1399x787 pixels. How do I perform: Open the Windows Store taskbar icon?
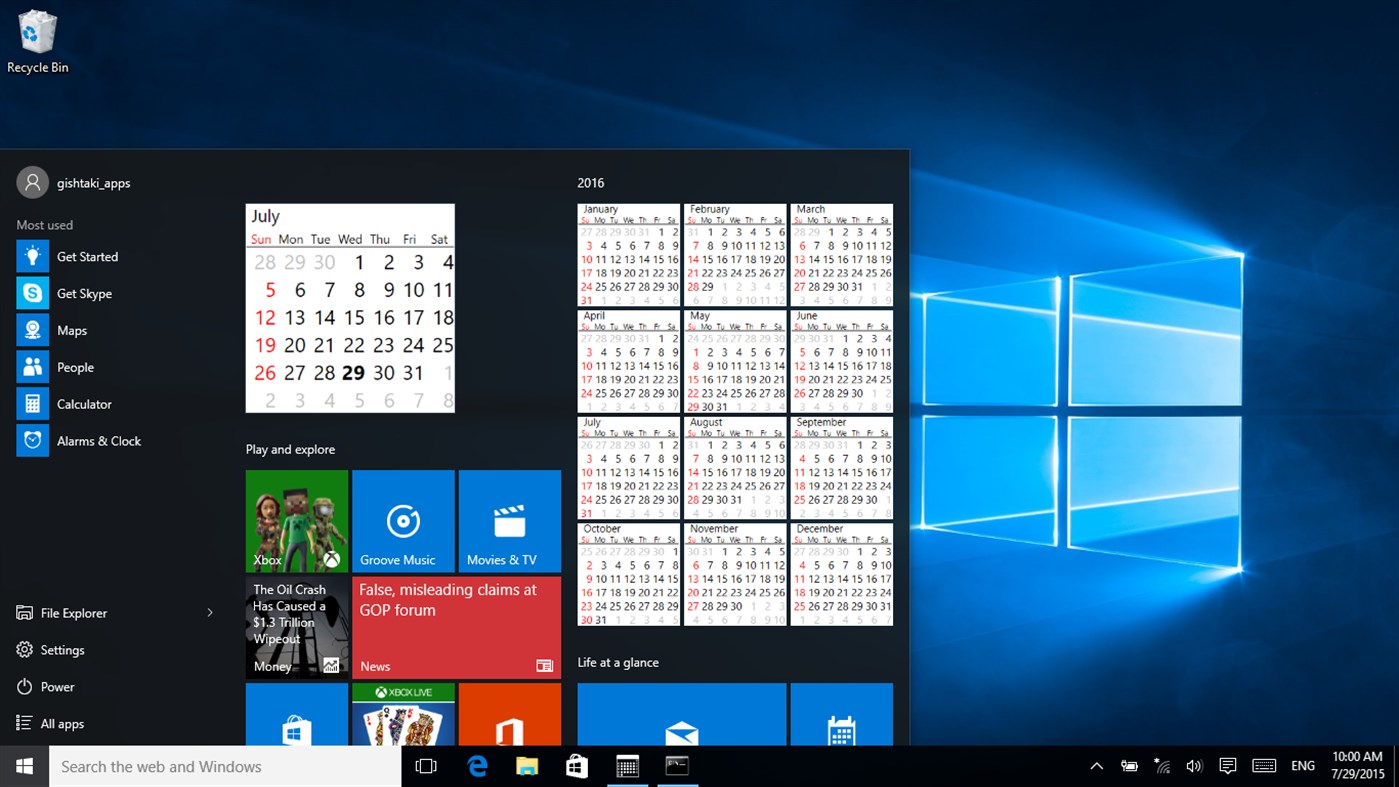[577, 765]
